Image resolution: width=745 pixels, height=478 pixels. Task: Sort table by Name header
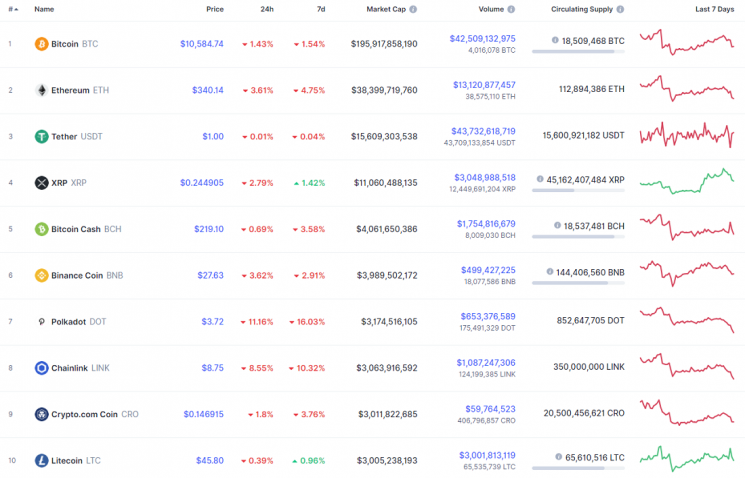point(44,9)
